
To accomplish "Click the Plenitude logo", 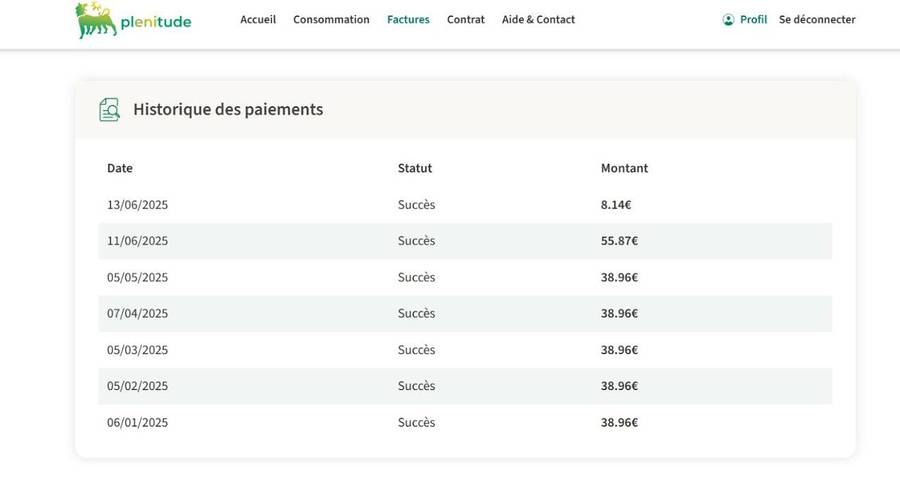I will (133, 20).
